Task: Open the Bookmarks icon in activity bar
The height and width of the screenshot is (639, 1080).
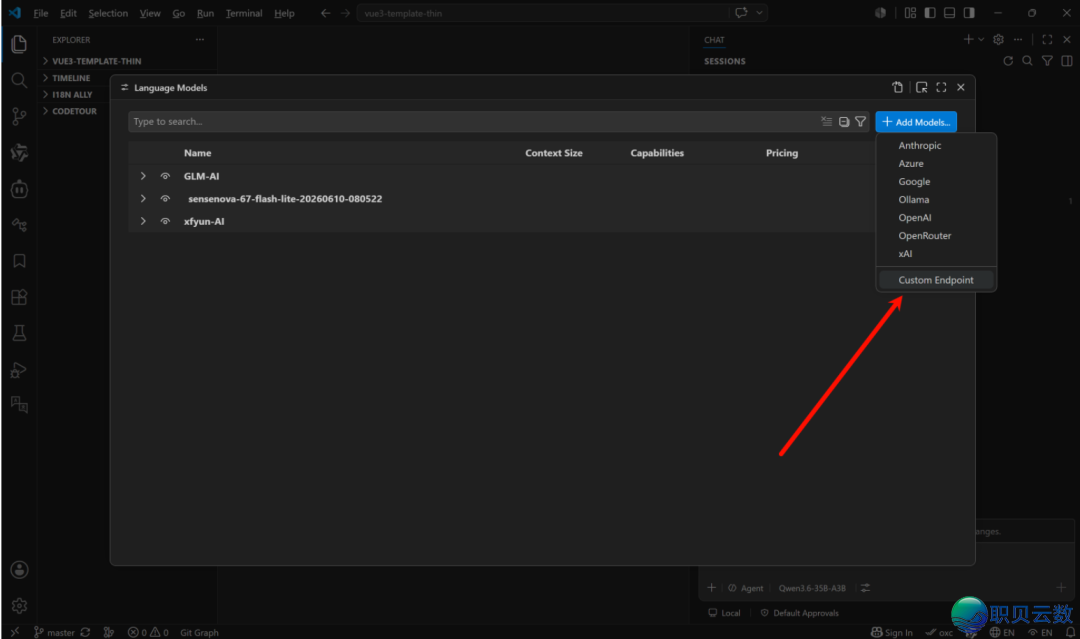Action: click(x=19, y=261)
